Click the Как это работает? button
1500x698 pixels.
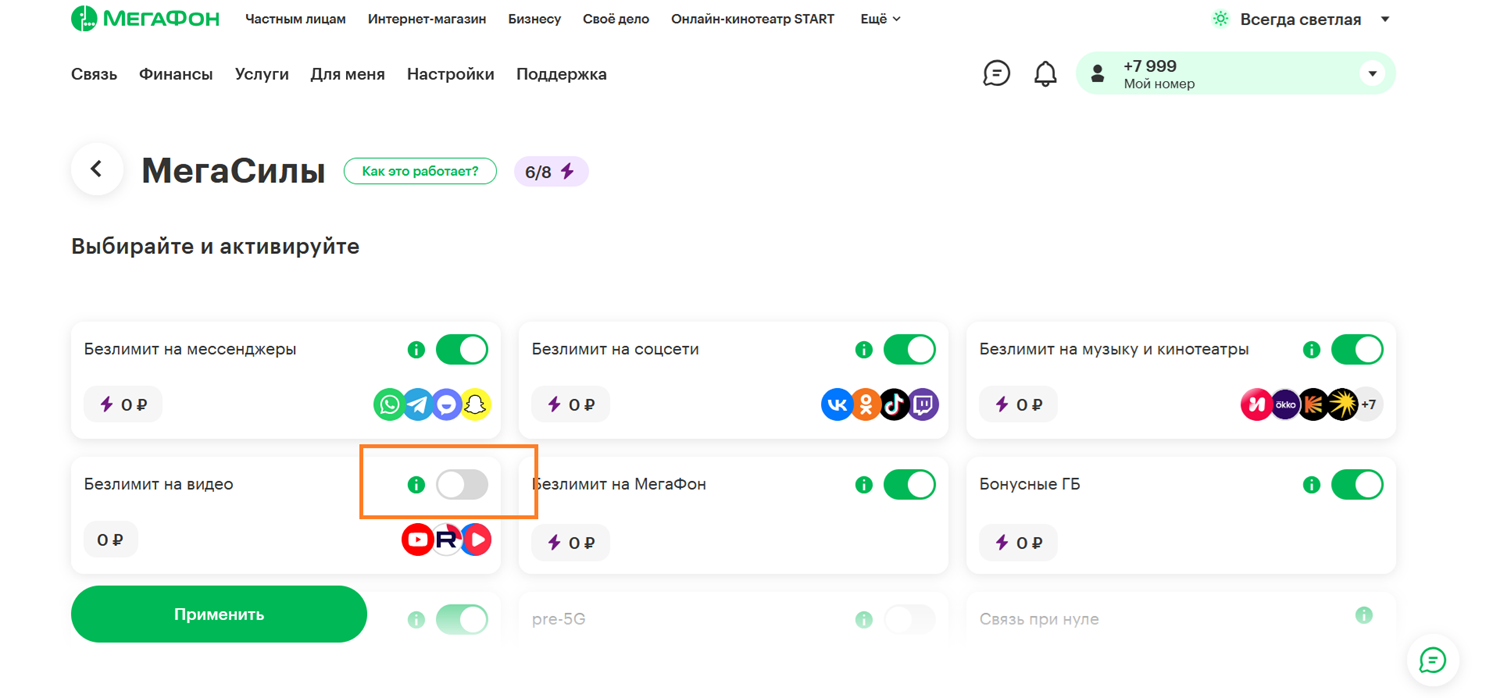point(420,171)
